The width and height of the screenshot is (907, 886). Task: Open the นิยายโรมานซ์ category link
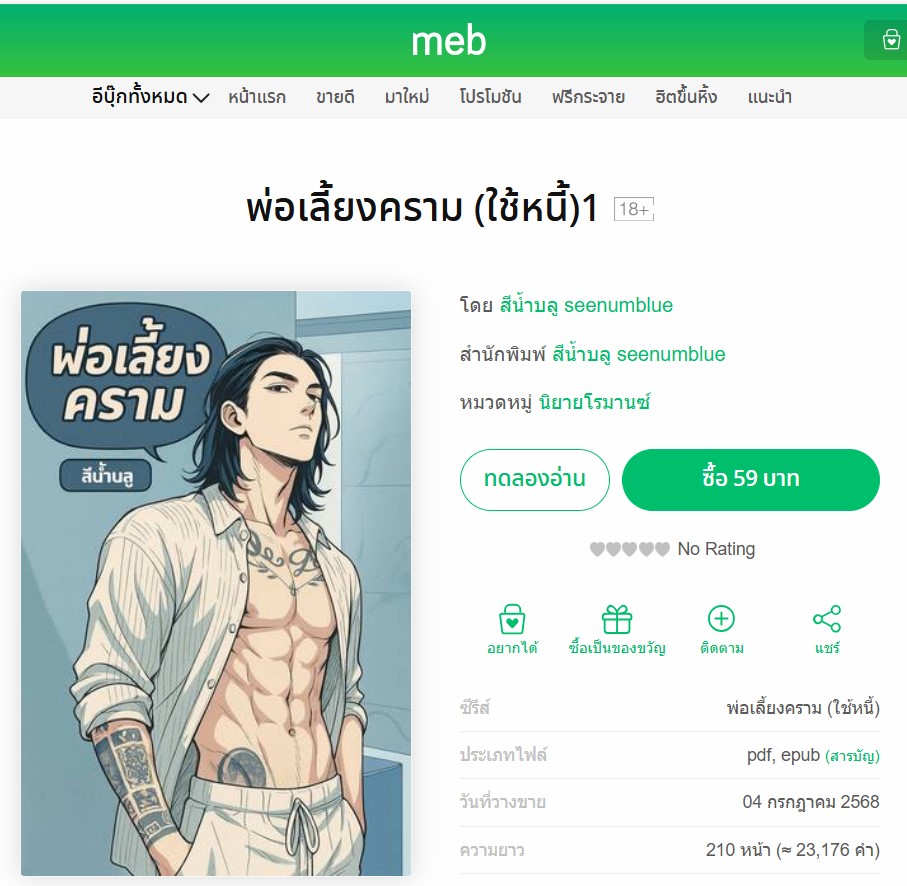[x=595, y=403]
